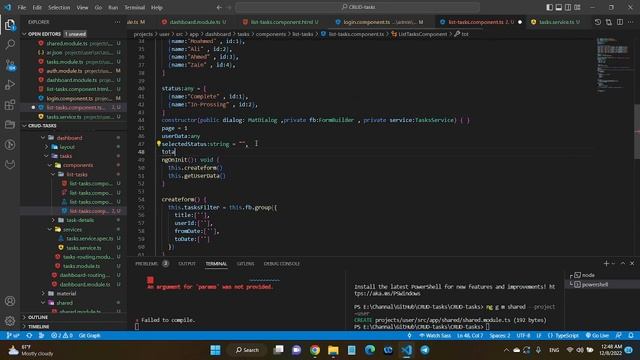Image resolution: width=640 pixels, height=360 pixels.
Task: Go back with the navigation arrow
Action: coord(219,7)
